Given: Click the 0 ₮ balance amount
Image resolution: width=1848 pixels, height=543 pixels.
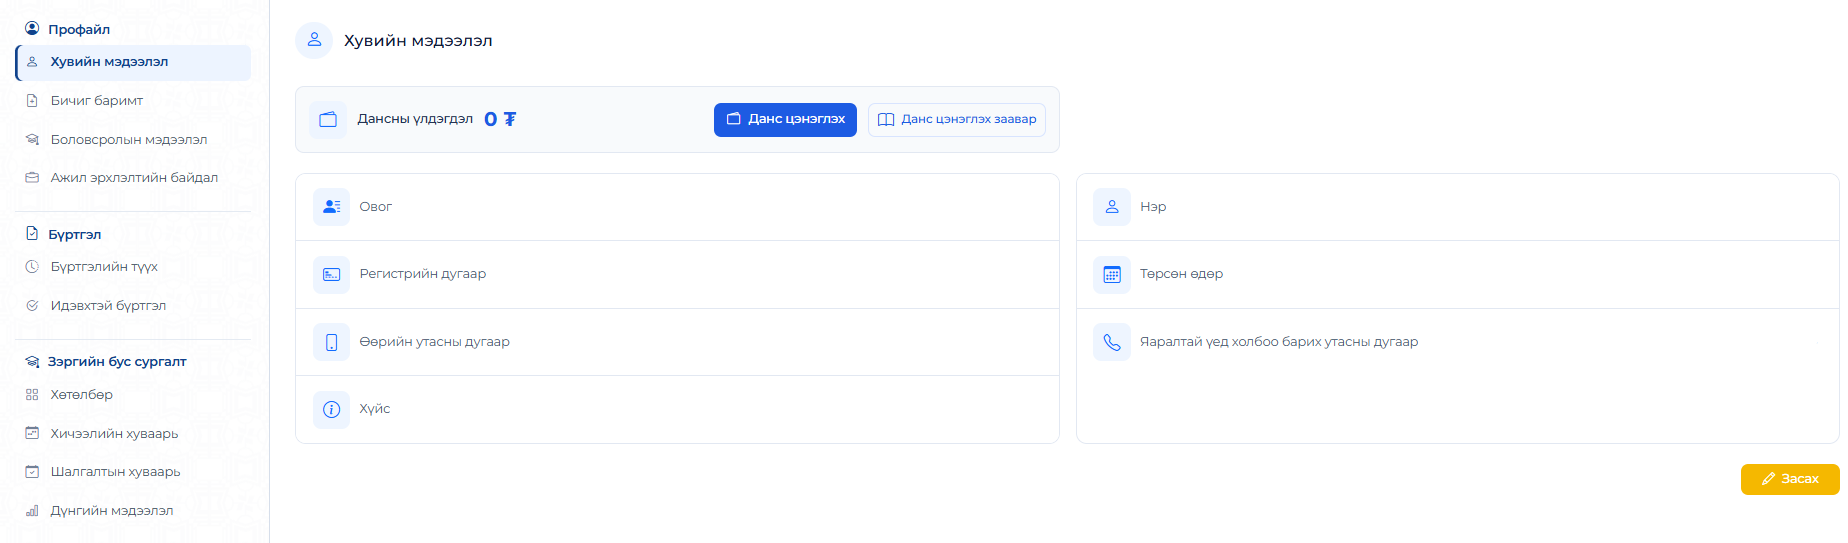Looking at the screenshot, I should click(500, 119).
